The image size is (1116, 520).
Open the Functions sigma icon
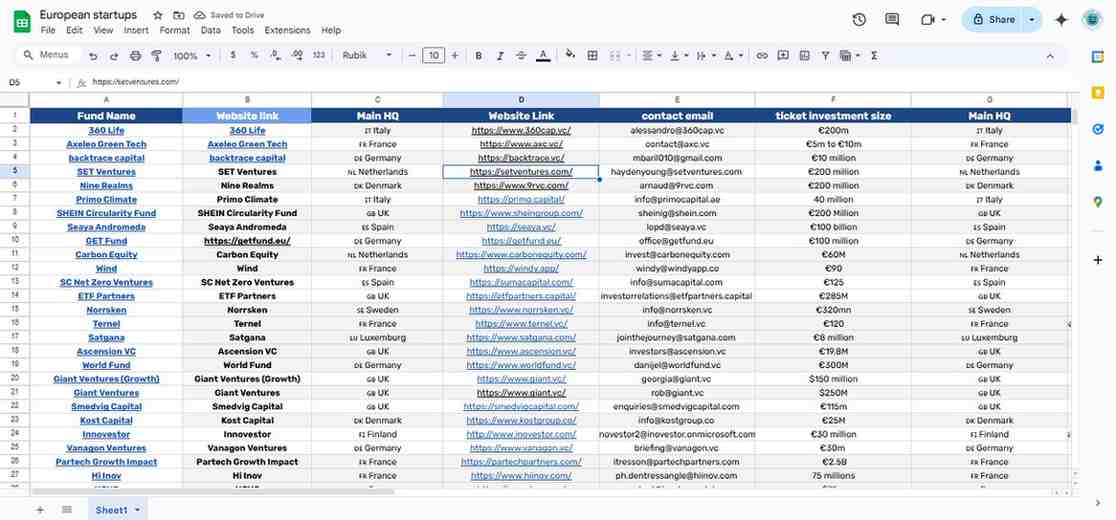pos(874,55)
